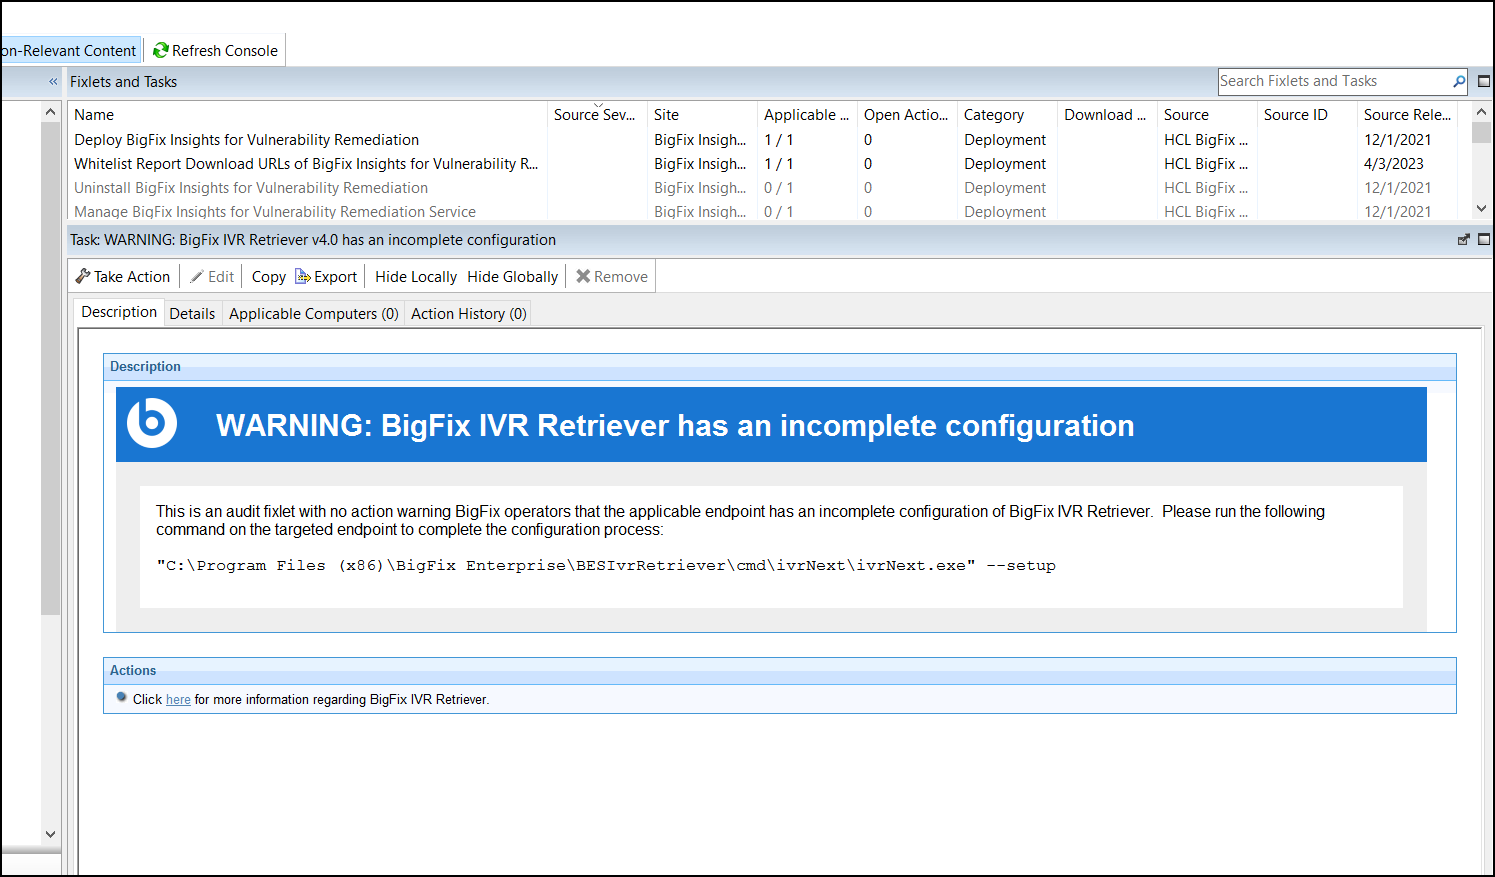Click the fixlet list scroll-down arrow
This screenshot has width=1495, height=877.
click(x=1482, y=208)
